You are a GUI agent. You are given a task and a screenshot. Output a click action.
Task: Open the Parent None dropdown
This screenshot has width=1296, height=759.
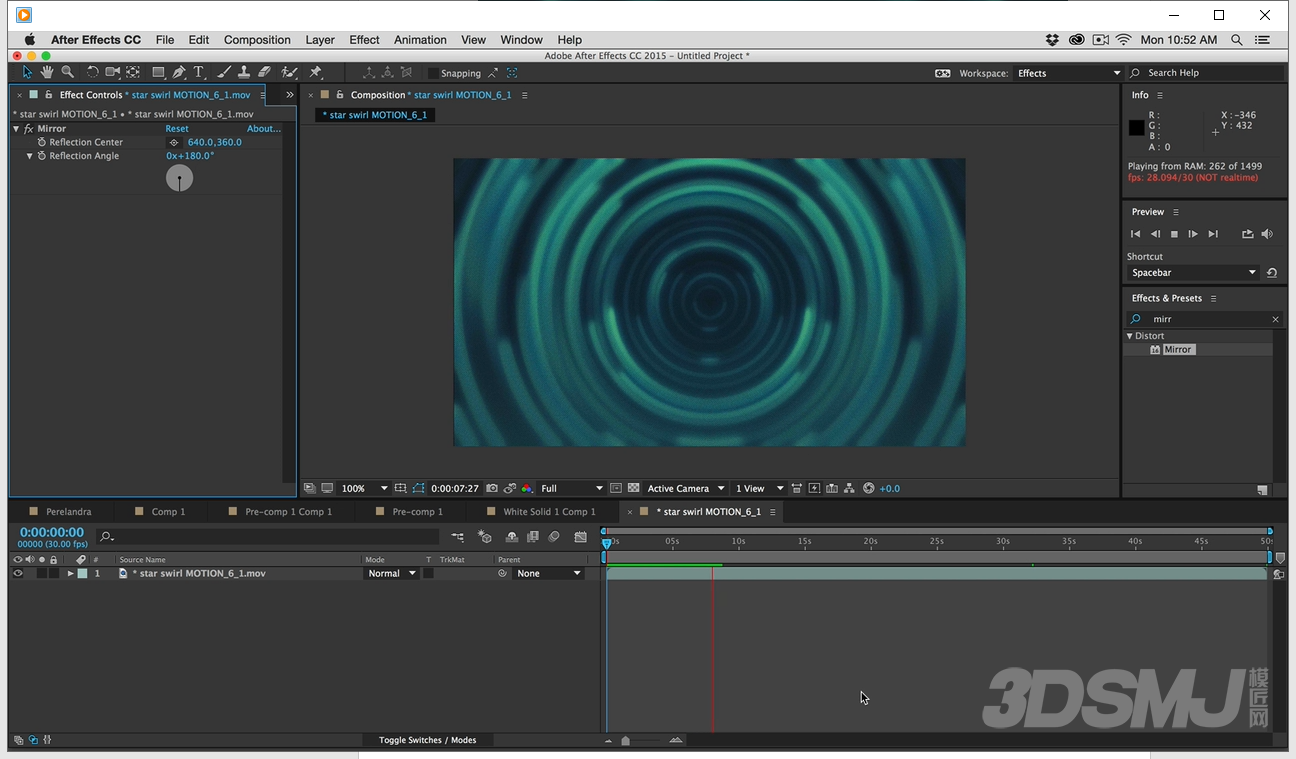click(x=548, y=573)
